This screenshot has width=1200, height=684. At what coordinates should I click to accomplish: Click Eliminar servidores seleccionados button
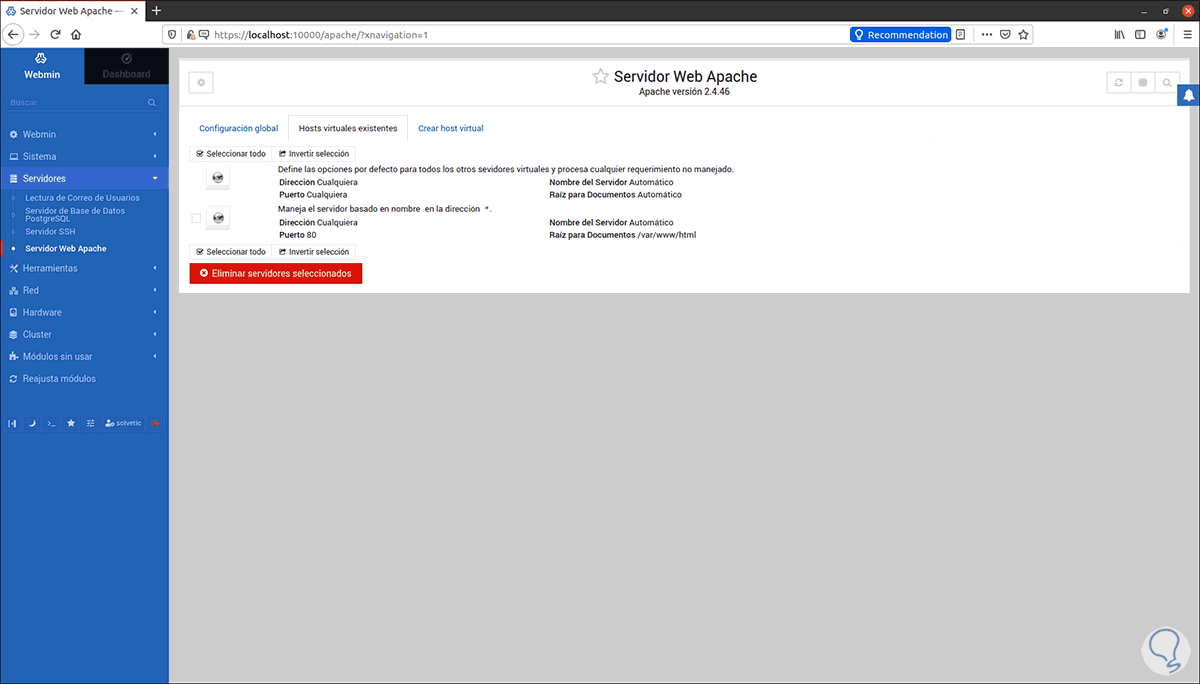click(x=276, y=273)
